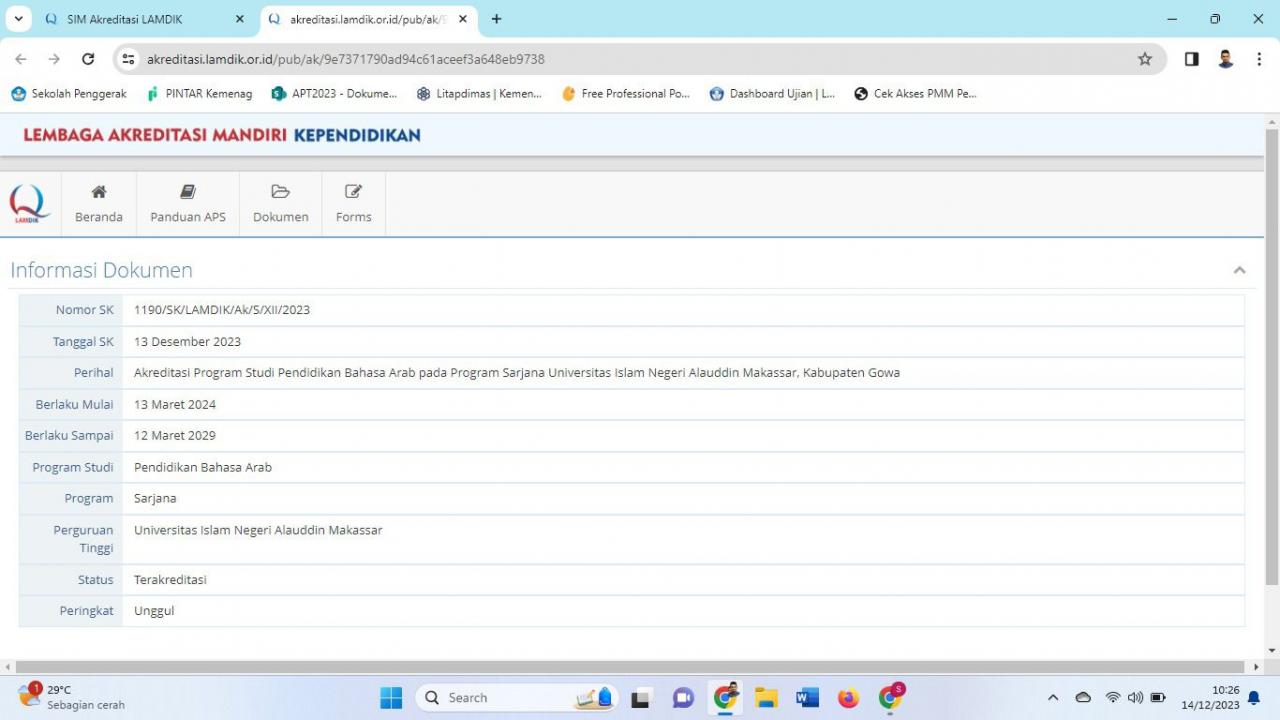The width and height of the screenshot is (1280, 720).
Task: Open Litapdimas | Kemen... bookmark
Action: click(479, 94)
